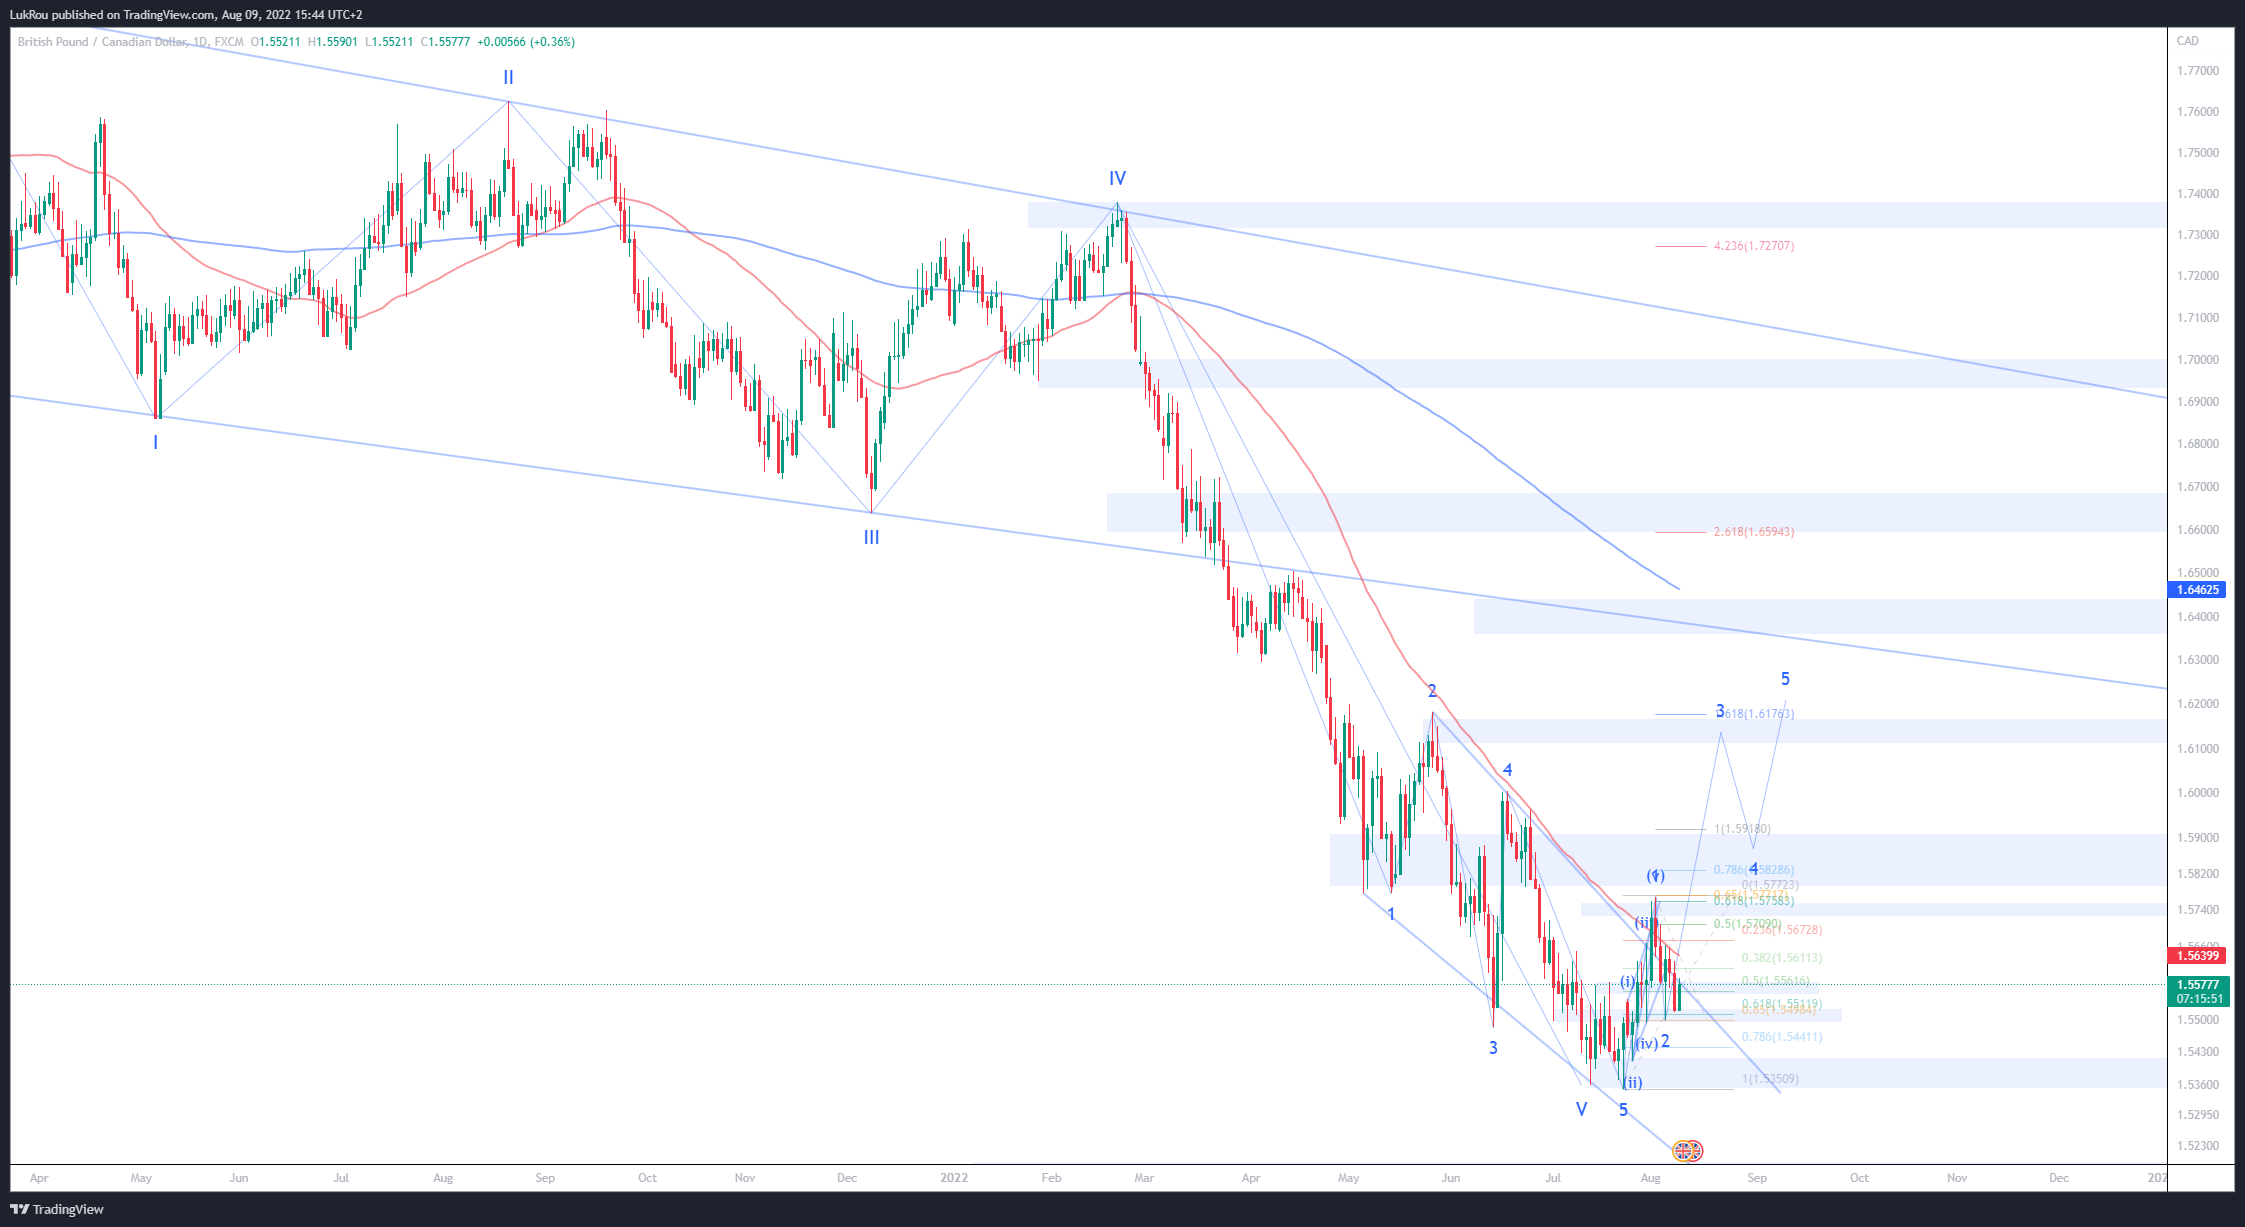Select the Roman numeral IV wave label

[1117, 179]
